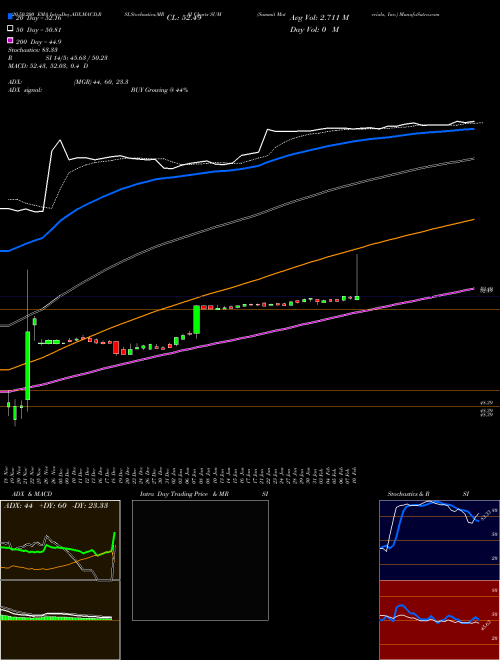Viewport: 500px width, 660px height.
Task: Click the RSI 14/5 values line
Action: click(58, 58)
